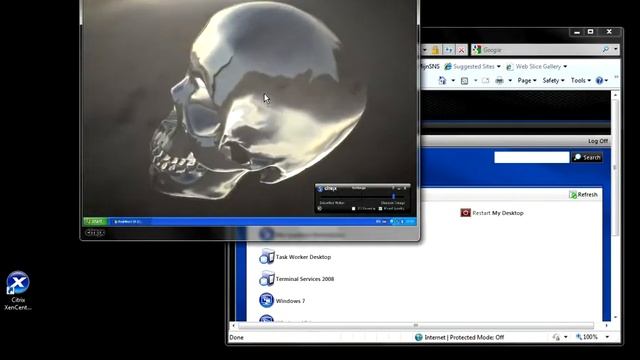
Task: Click the Terminal Services 2008 icon
Action: click(267, 279)
